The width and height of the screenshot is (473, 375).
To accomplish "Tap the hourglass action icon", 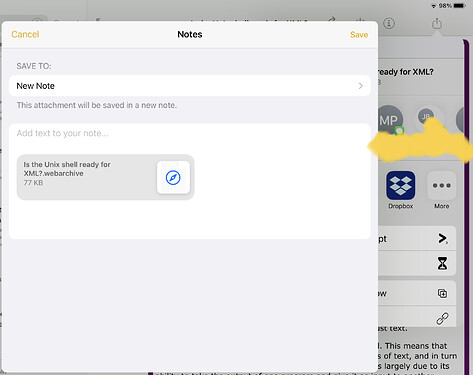I will (x=442, y=263).
